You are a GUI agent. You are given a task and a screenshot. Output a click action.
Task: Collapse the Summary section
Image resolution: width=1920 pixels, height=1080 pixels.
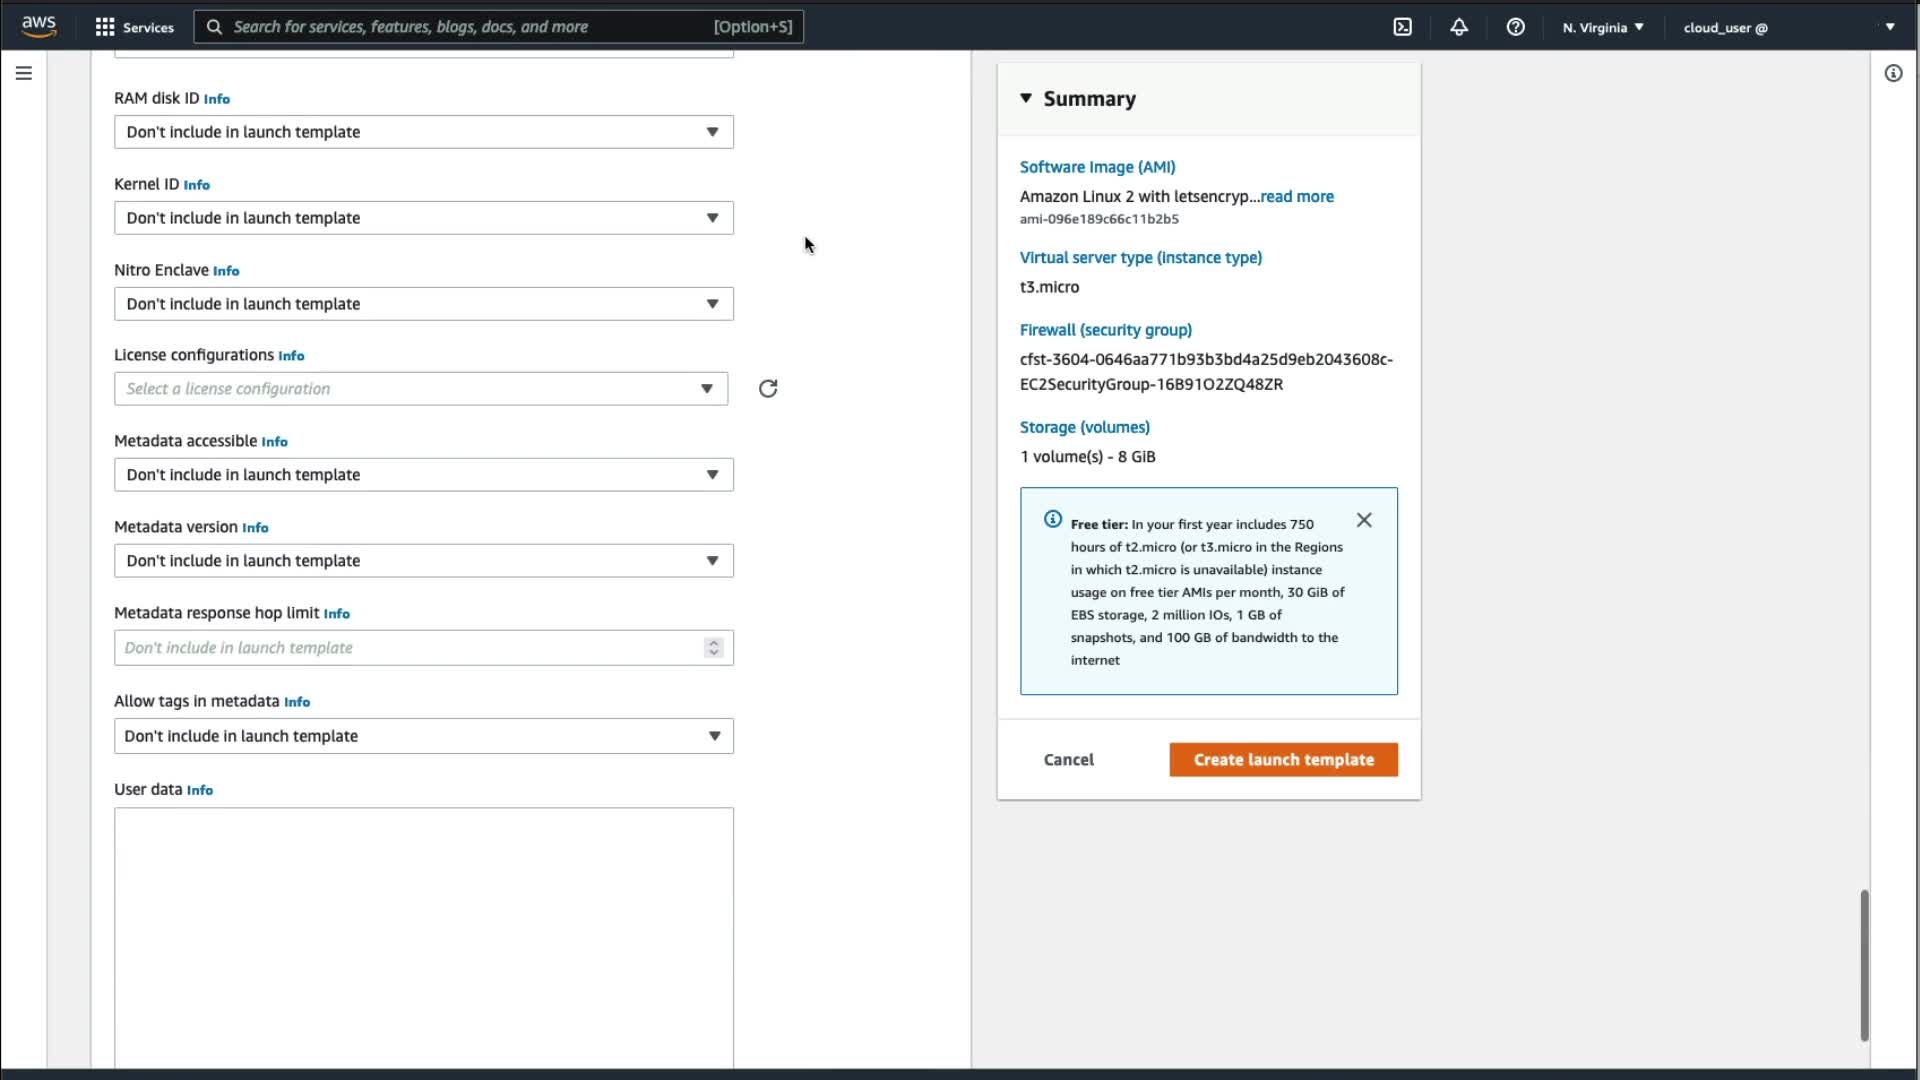pyautogui.click(x=1026, y=98)
